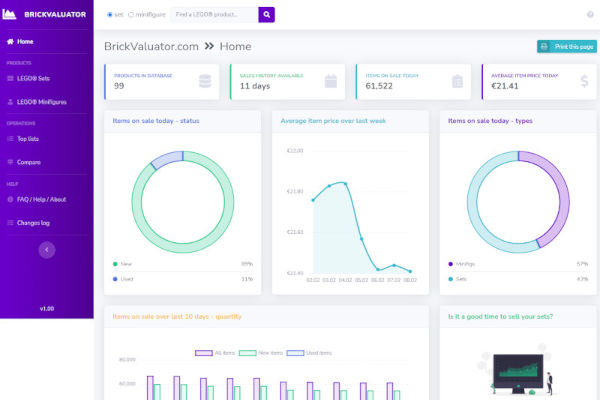Click the Sets legend dot in types chart
This screenshot has height=400, width=600.
pos(450,279)
